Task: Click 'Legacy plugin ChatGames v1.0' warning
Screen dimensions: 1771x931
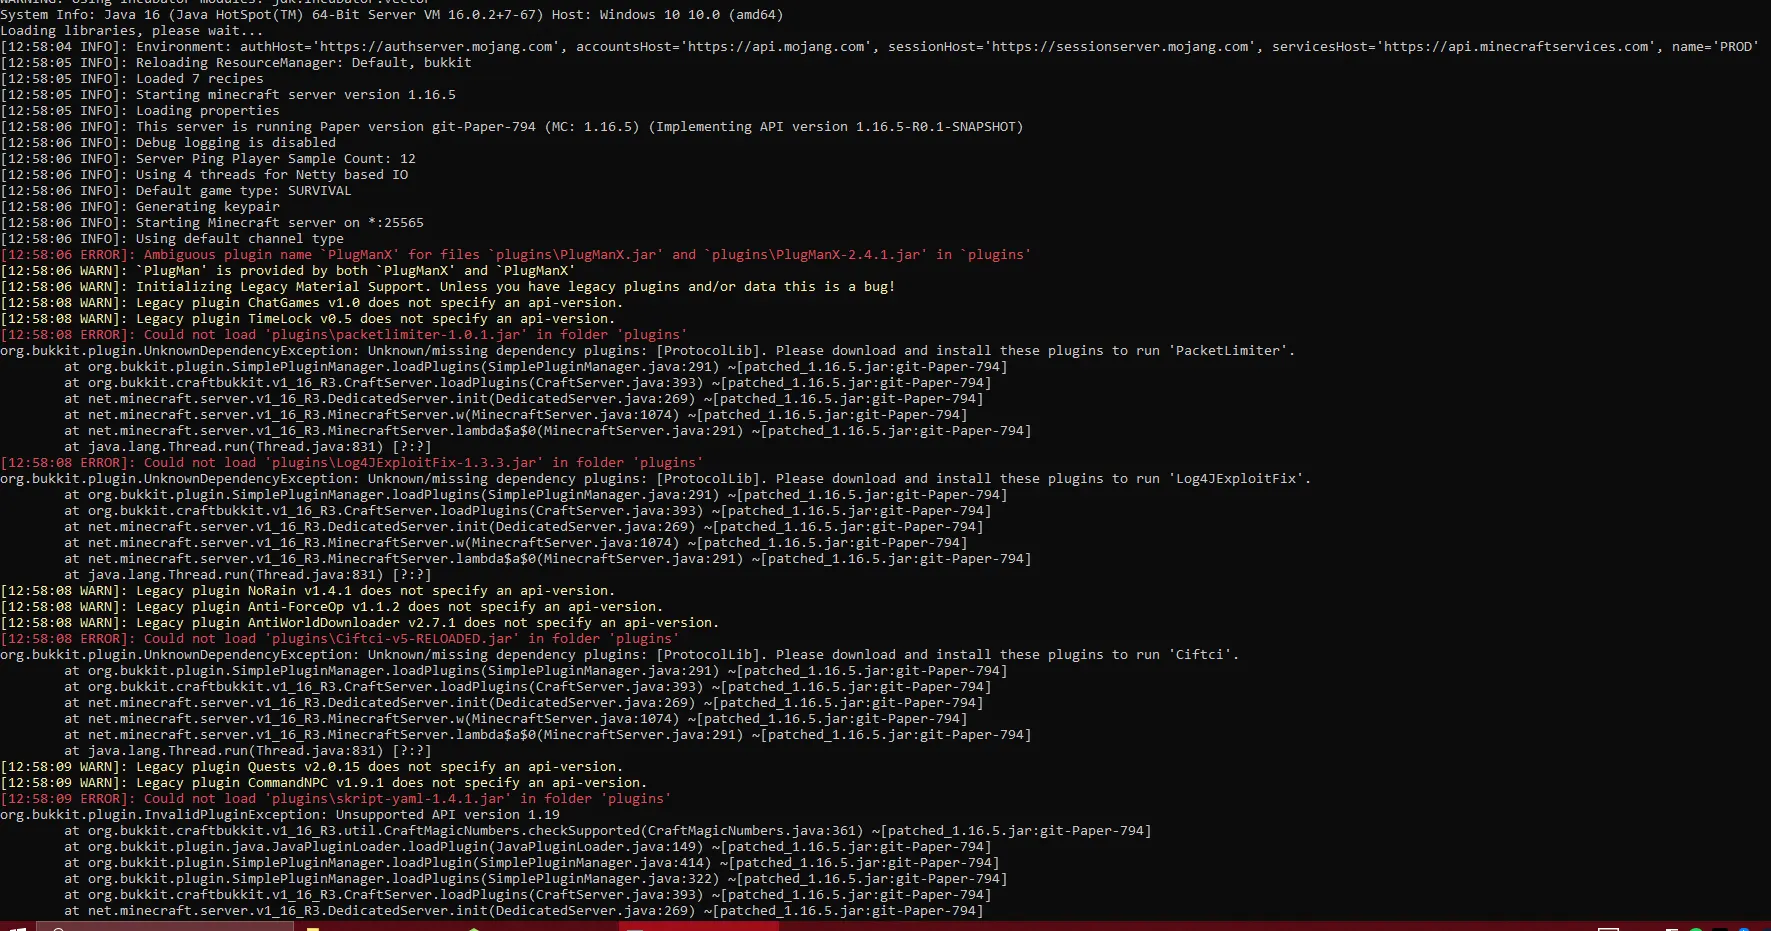Action: click(312, 303)
